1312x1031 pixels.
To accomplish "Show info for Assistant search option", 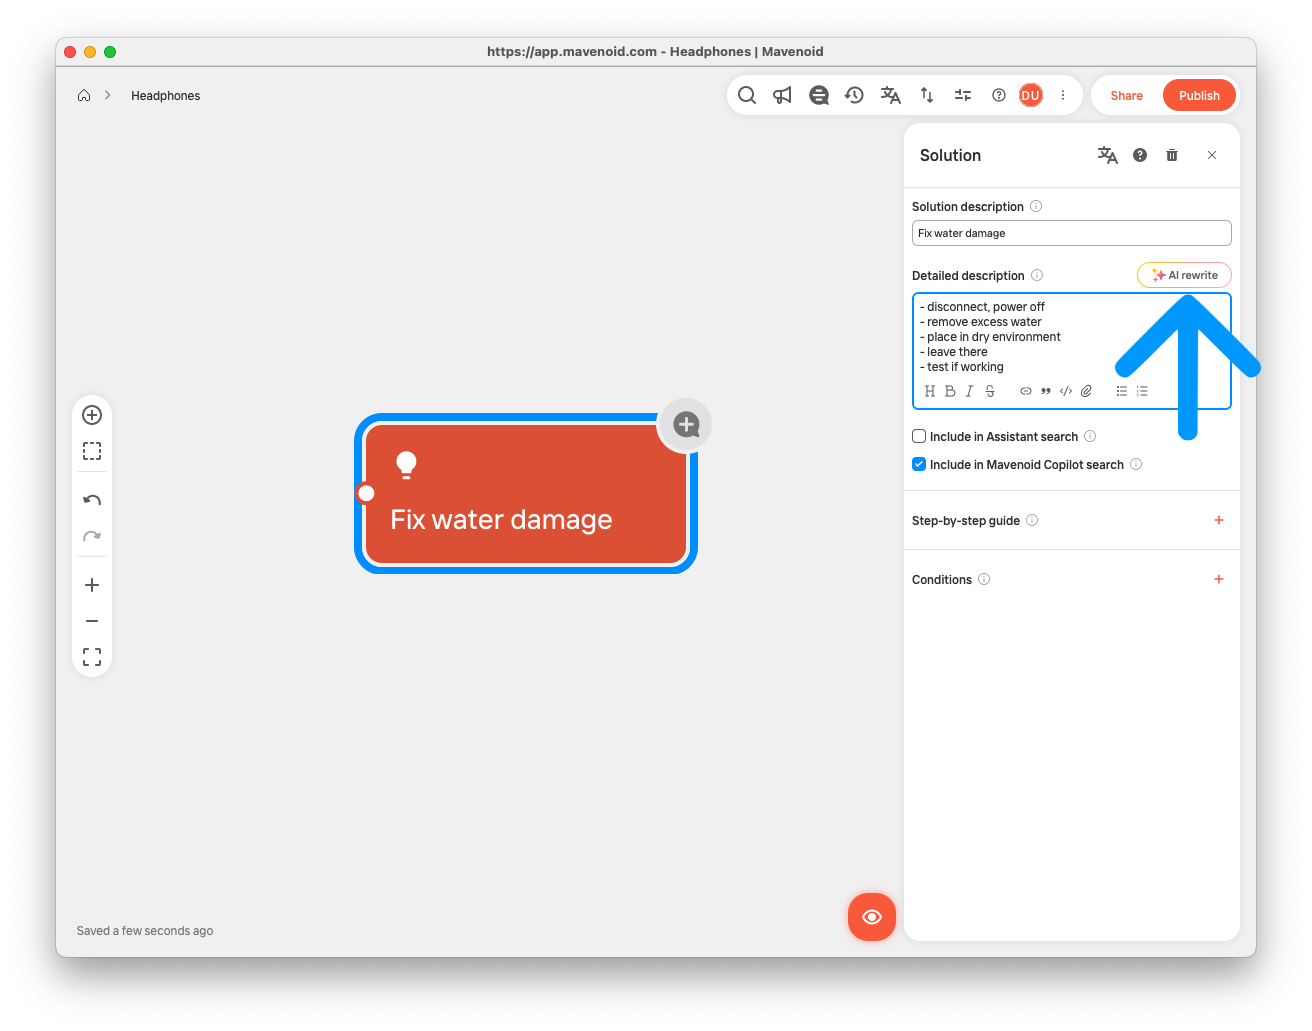I will coord(1090,436).
